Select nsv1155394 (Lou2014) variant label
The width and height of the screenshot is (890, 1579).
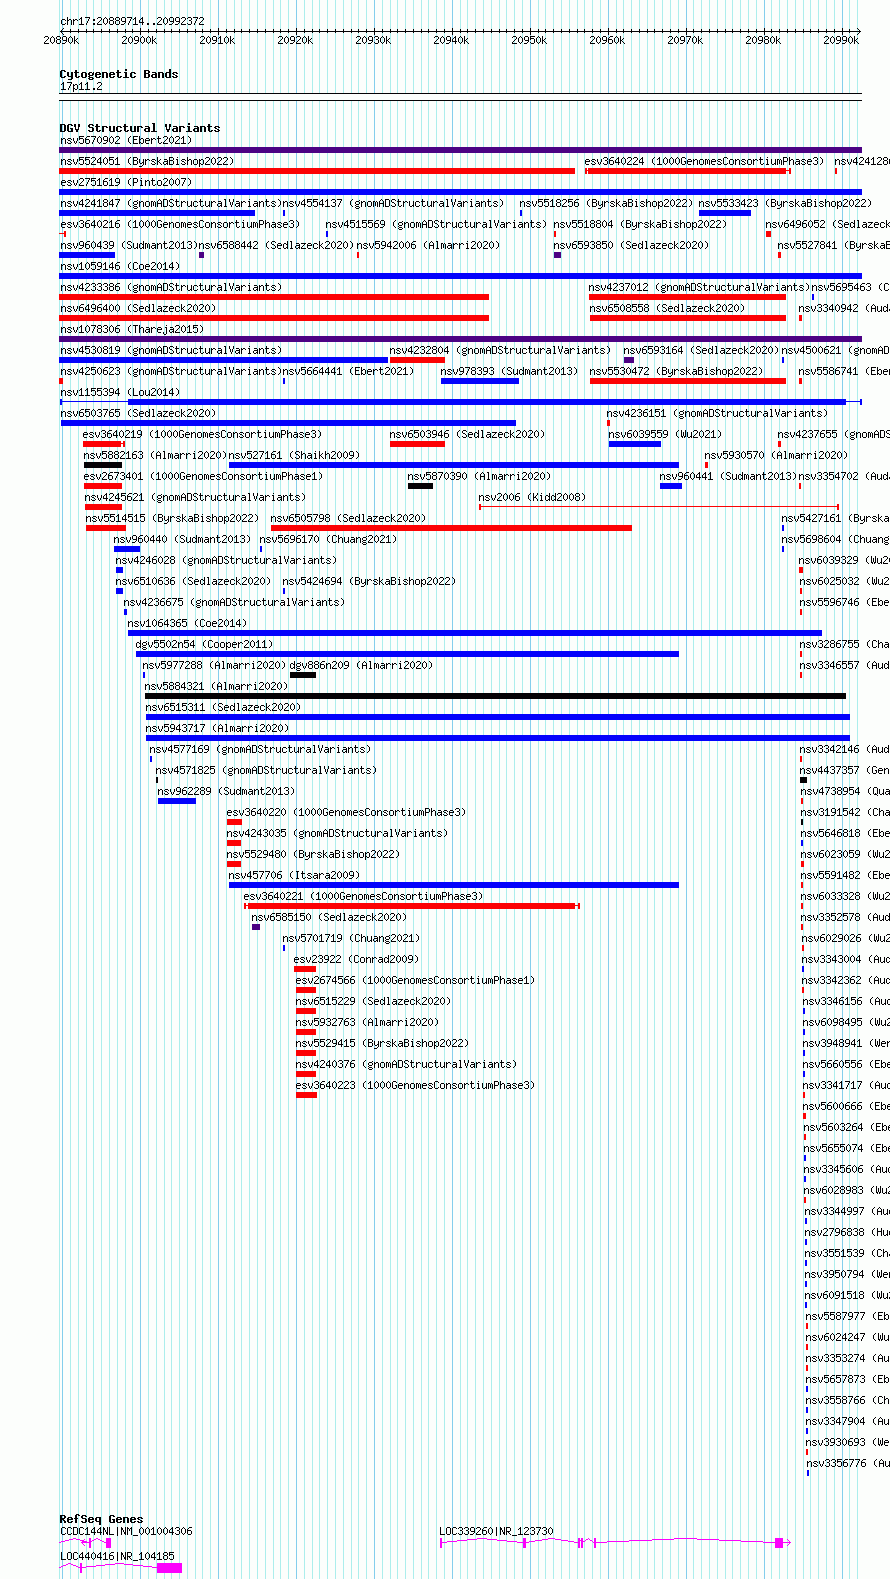(x=119, y=392)
